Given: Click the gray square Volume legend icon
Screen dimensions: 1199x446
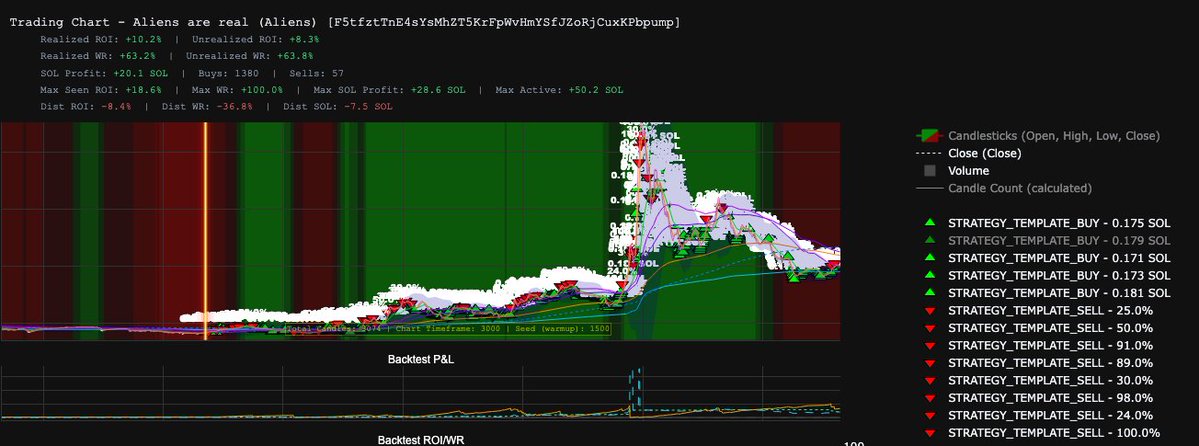Looking at the screenshot, I should [930, 171].
